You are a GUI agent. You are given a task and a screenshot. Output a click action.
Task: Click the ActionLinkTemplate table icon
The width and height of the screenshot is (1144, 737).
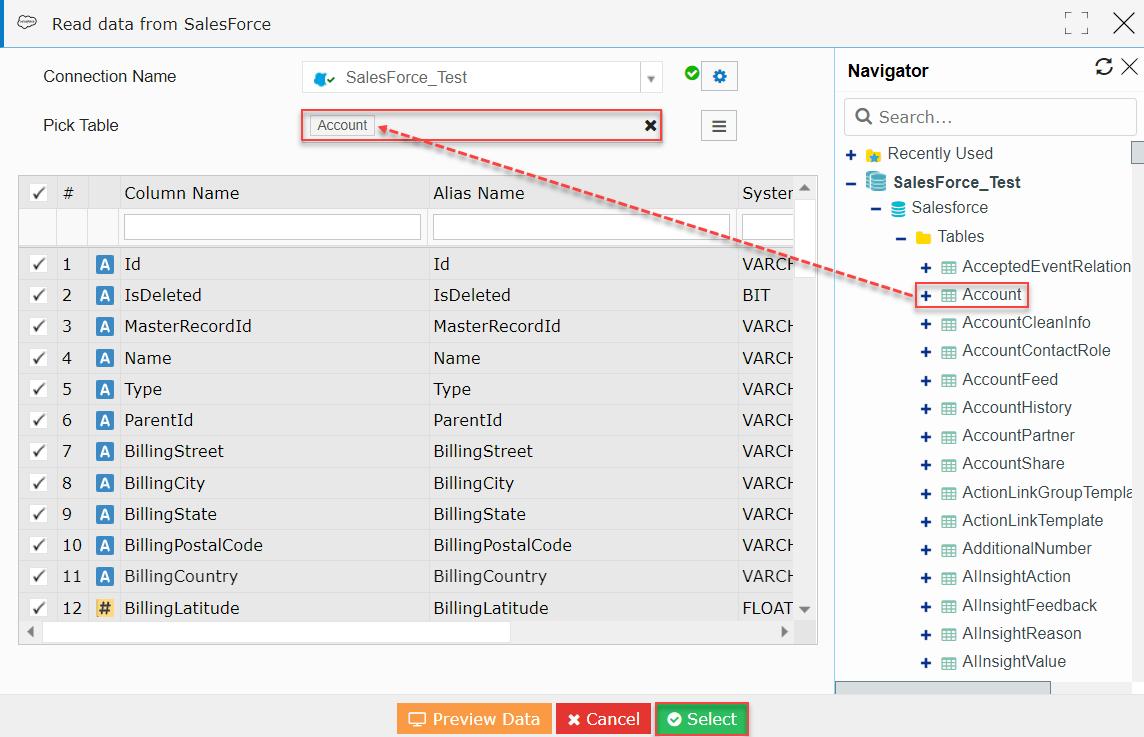coord(948,522)
